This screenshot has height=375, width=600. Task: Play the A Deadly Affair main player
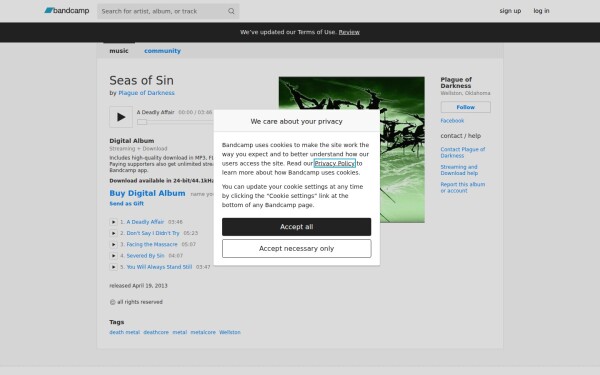tap(121, 117)
